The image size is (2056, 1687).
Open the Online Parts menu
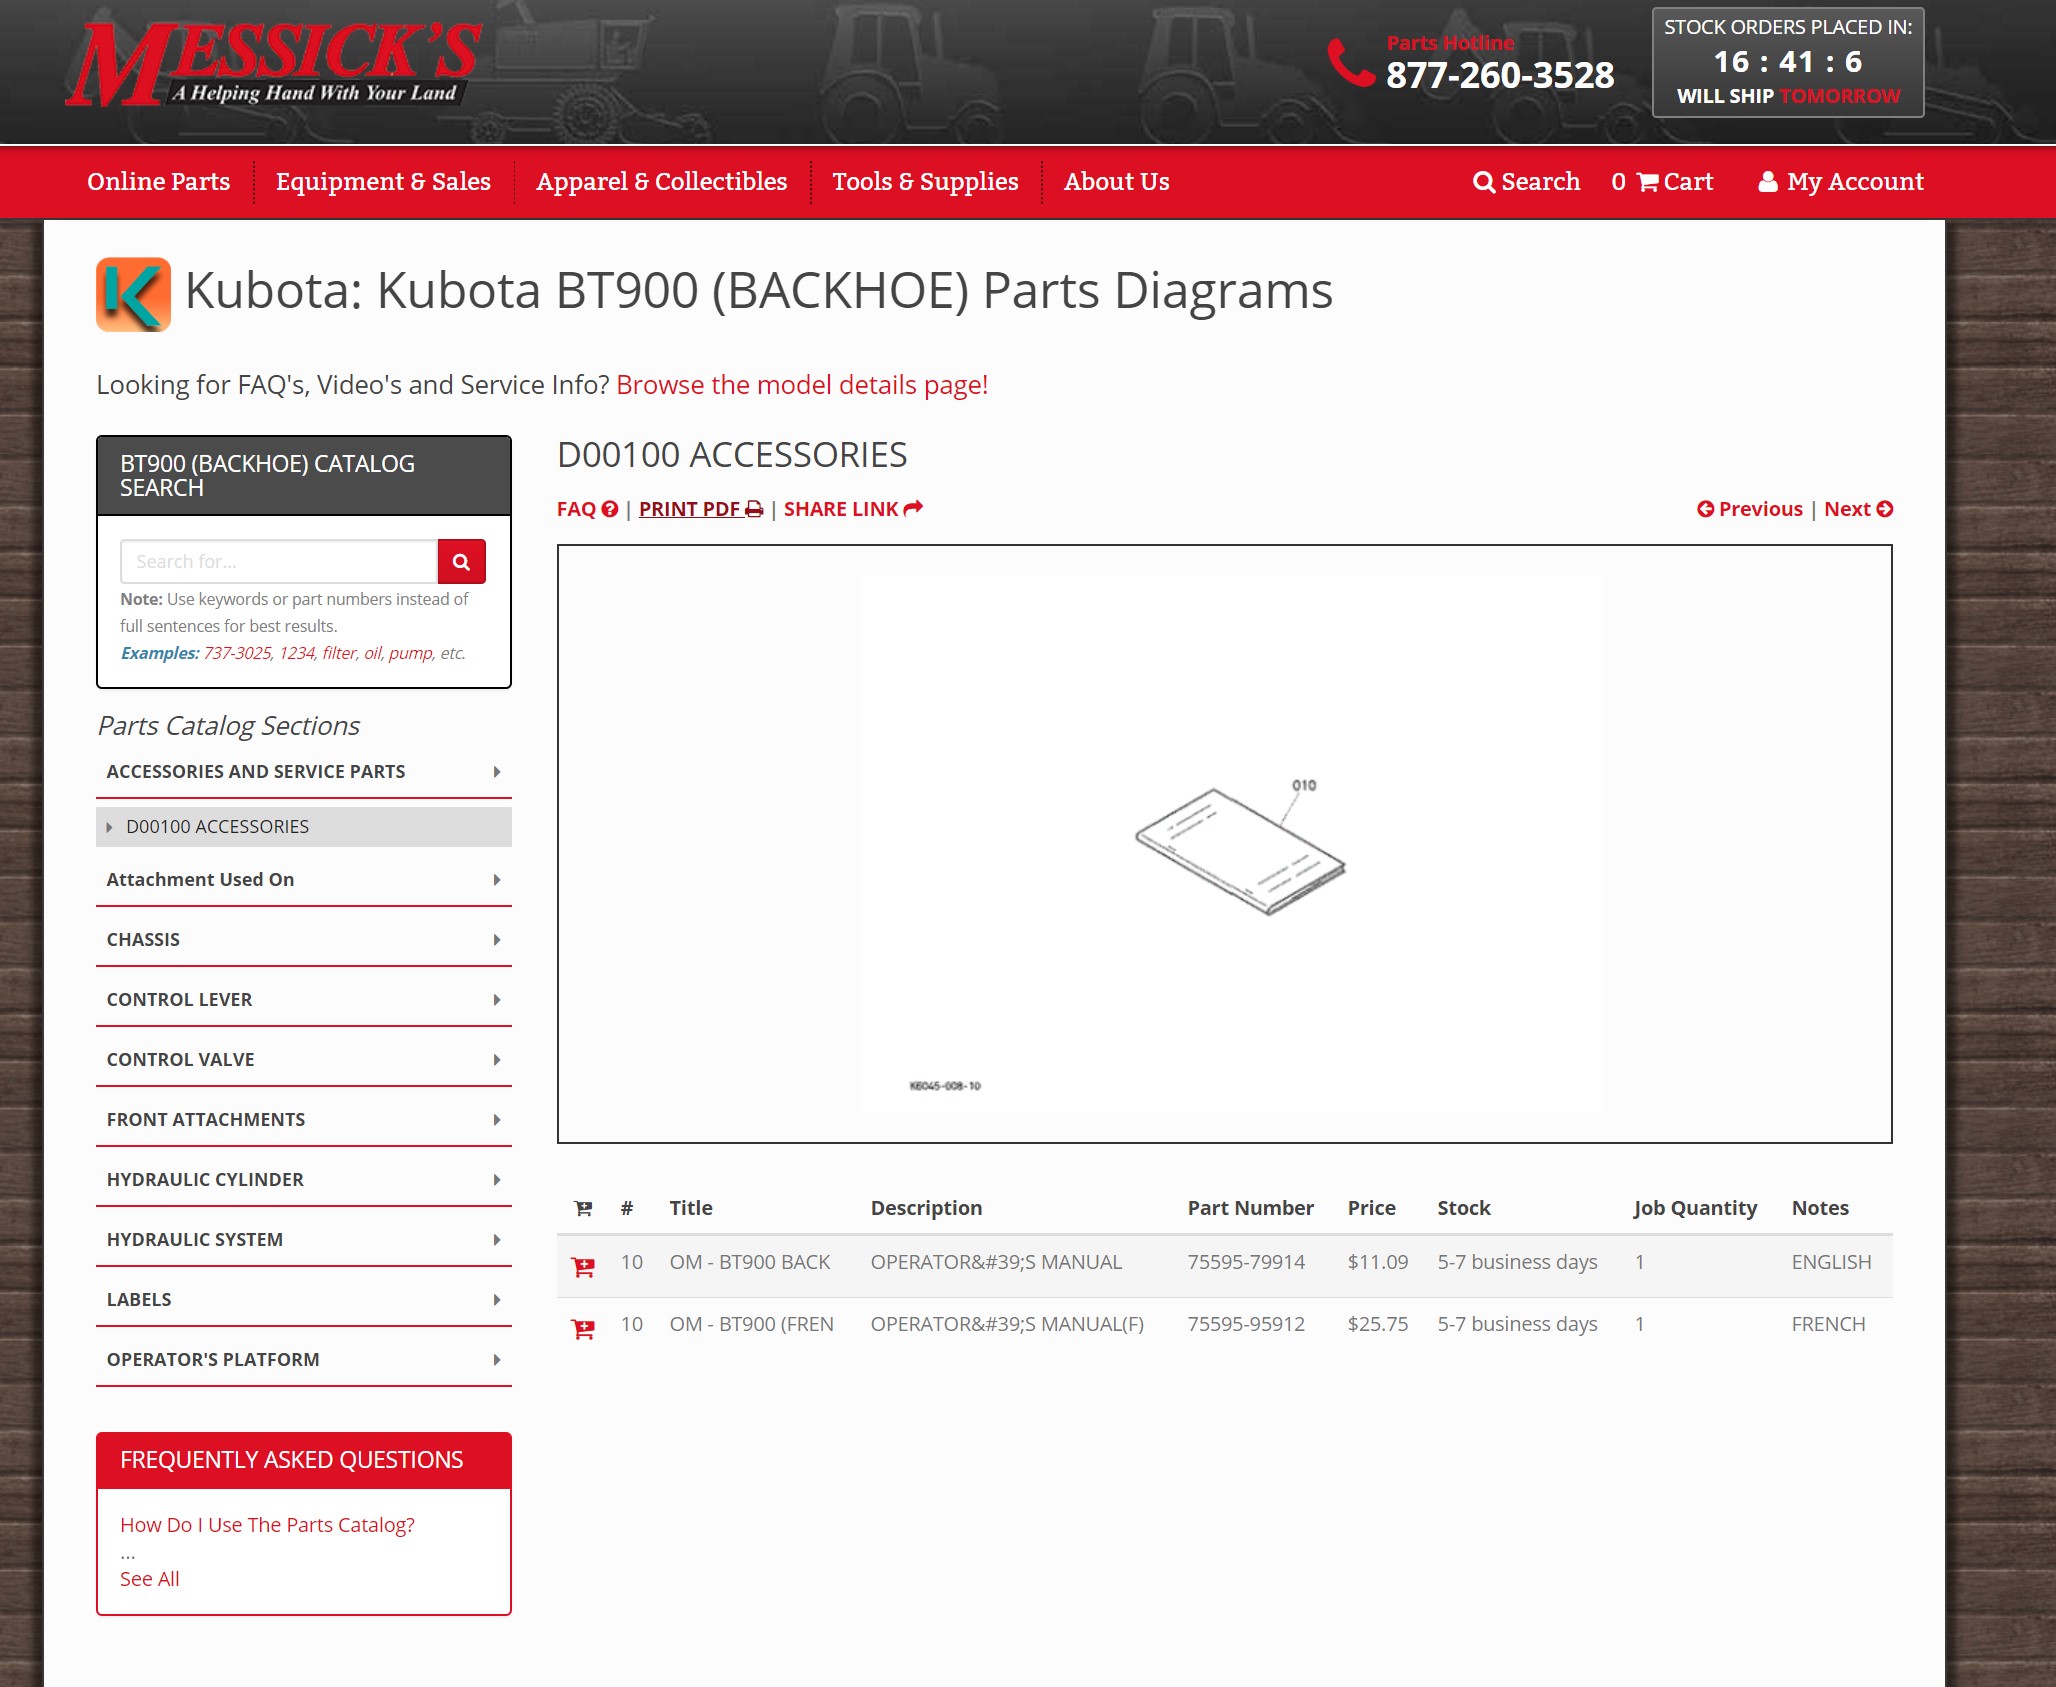point(158,181)
